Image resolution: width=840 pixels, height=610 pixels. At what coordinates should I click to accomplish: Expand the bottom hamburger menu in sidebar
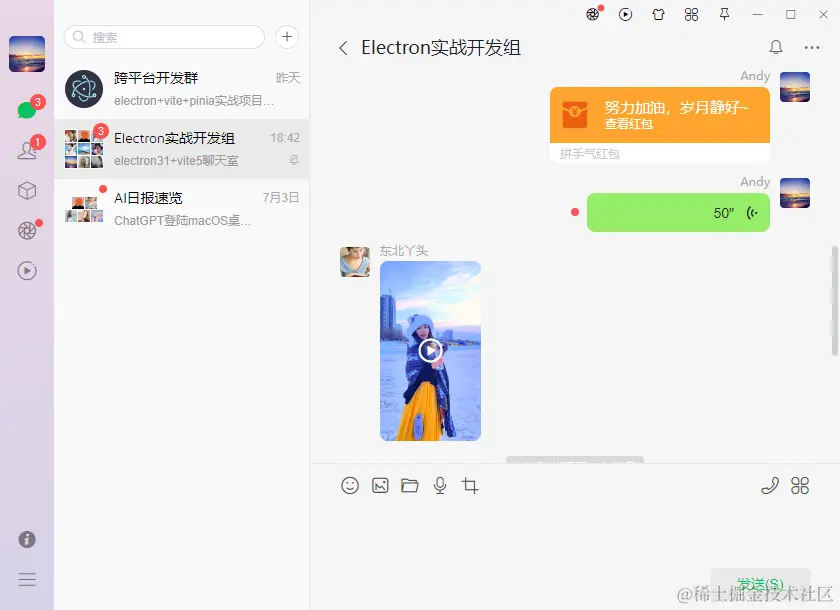27,579
